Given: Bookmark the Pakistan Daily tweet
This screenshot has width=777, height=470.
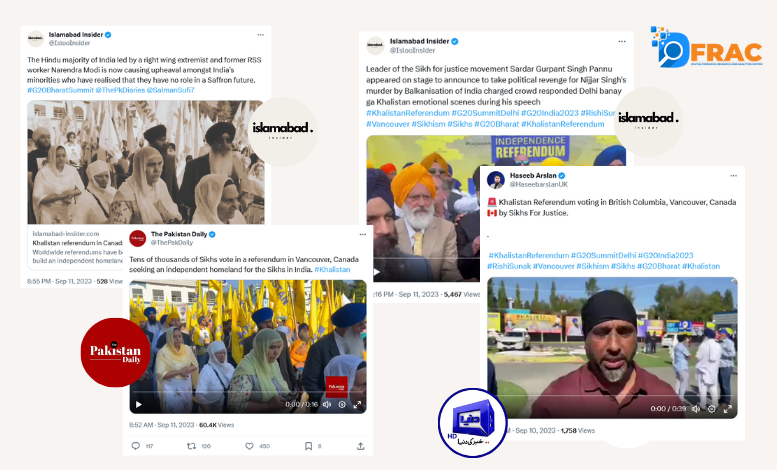Looking at the screenshot, I should coord(308,446).
